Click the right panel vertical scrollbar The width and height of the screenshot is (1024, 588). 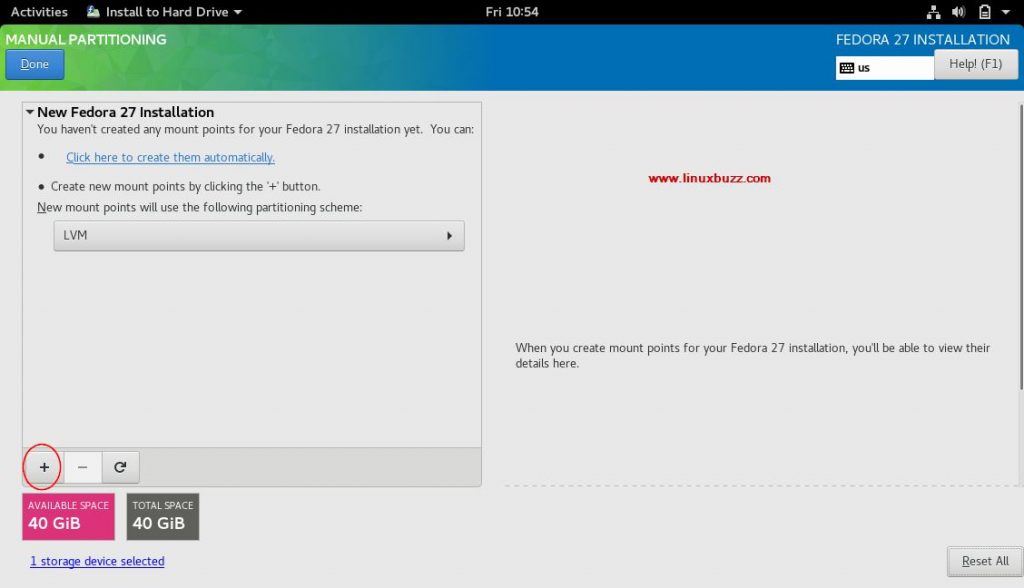coord(1021,247)
